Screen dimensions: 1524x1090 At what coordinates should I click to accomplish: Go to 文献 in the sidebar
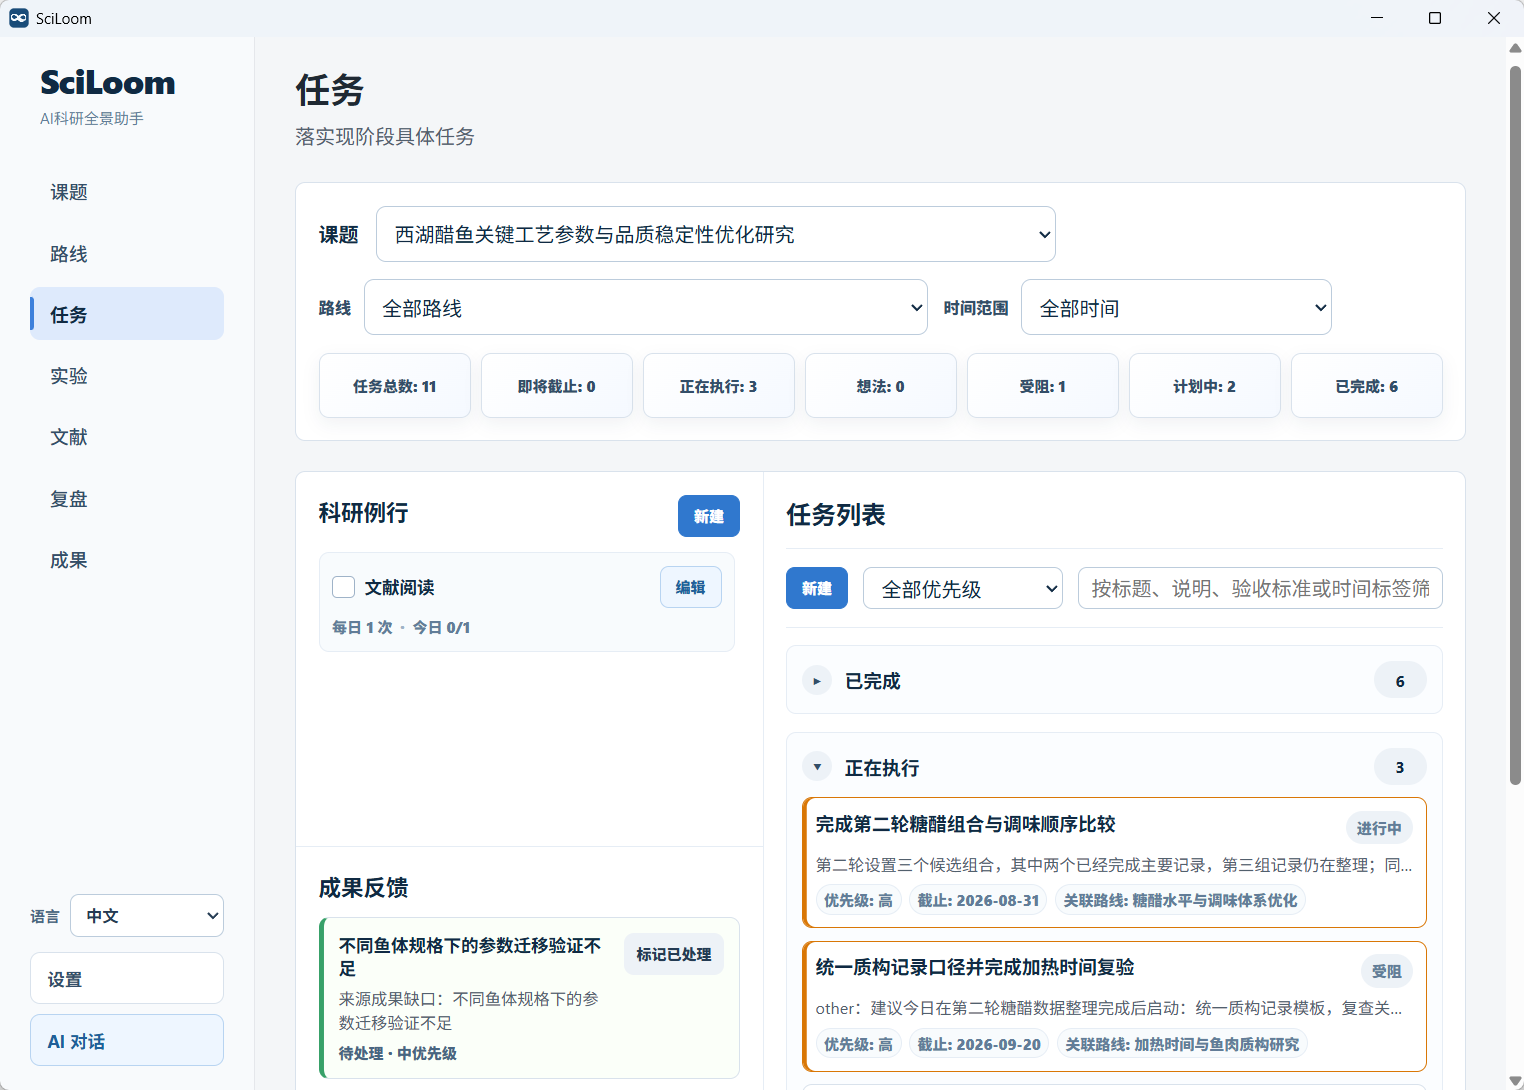coord(127,436)
